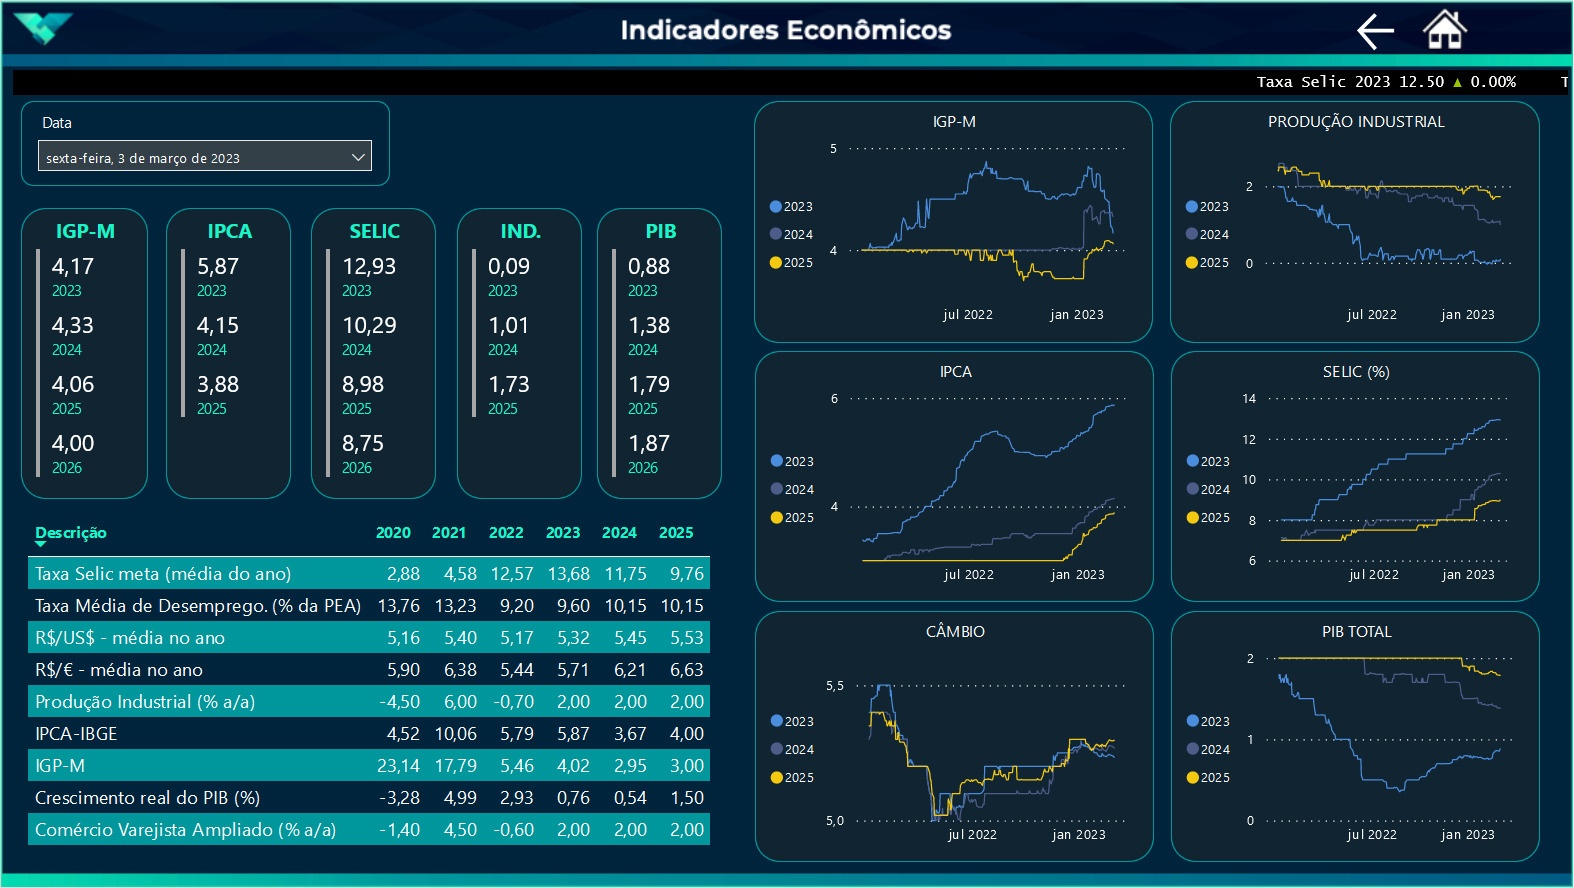Click the chevron of the date selector
1574x888 pixels.
tap(358, 157)
